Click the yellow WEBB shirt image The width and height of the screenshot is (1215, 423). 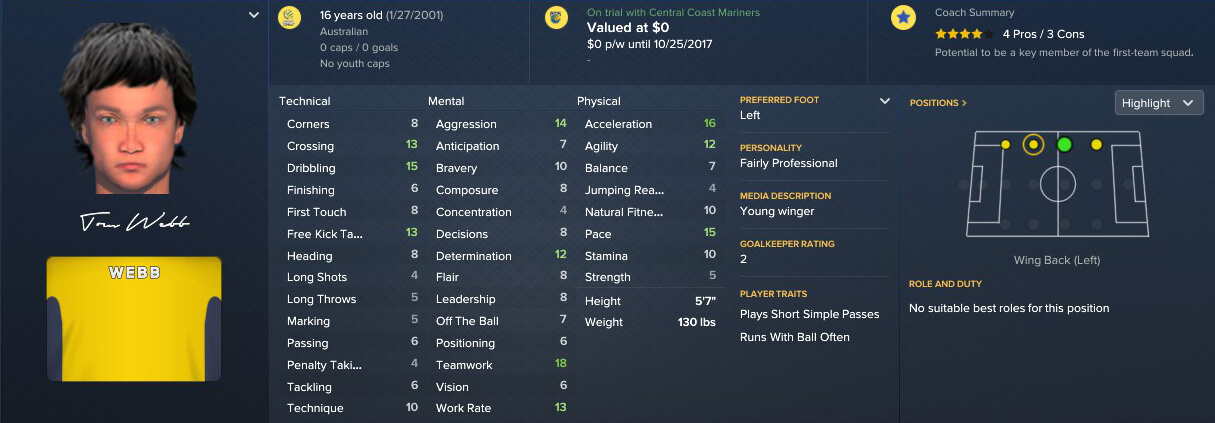133,319
